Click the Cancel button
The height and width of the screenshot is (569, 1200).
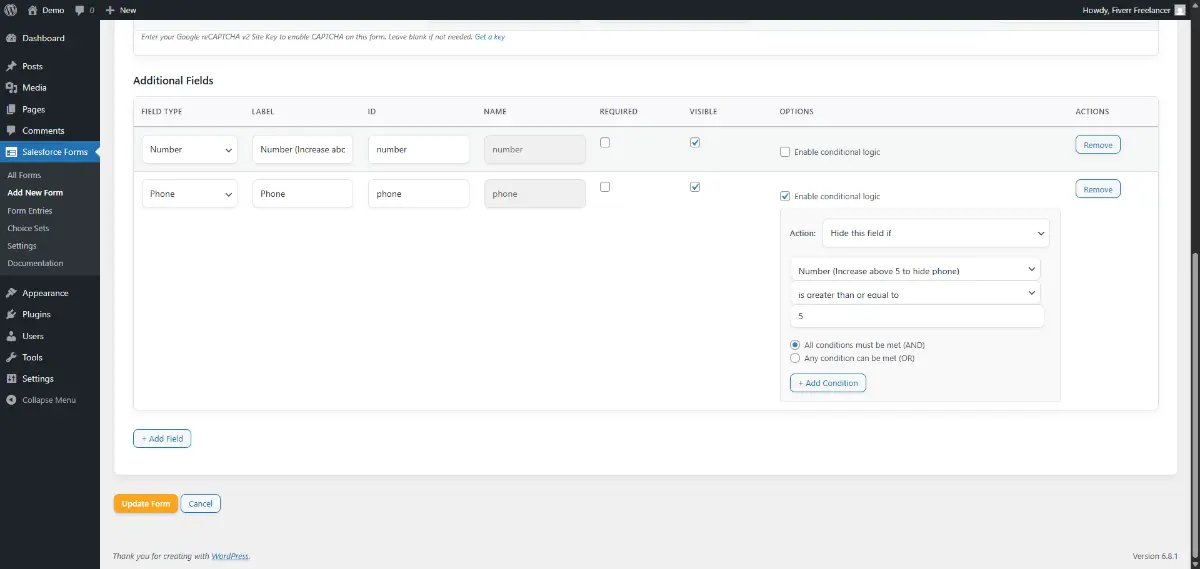click(x=201, y=503)
